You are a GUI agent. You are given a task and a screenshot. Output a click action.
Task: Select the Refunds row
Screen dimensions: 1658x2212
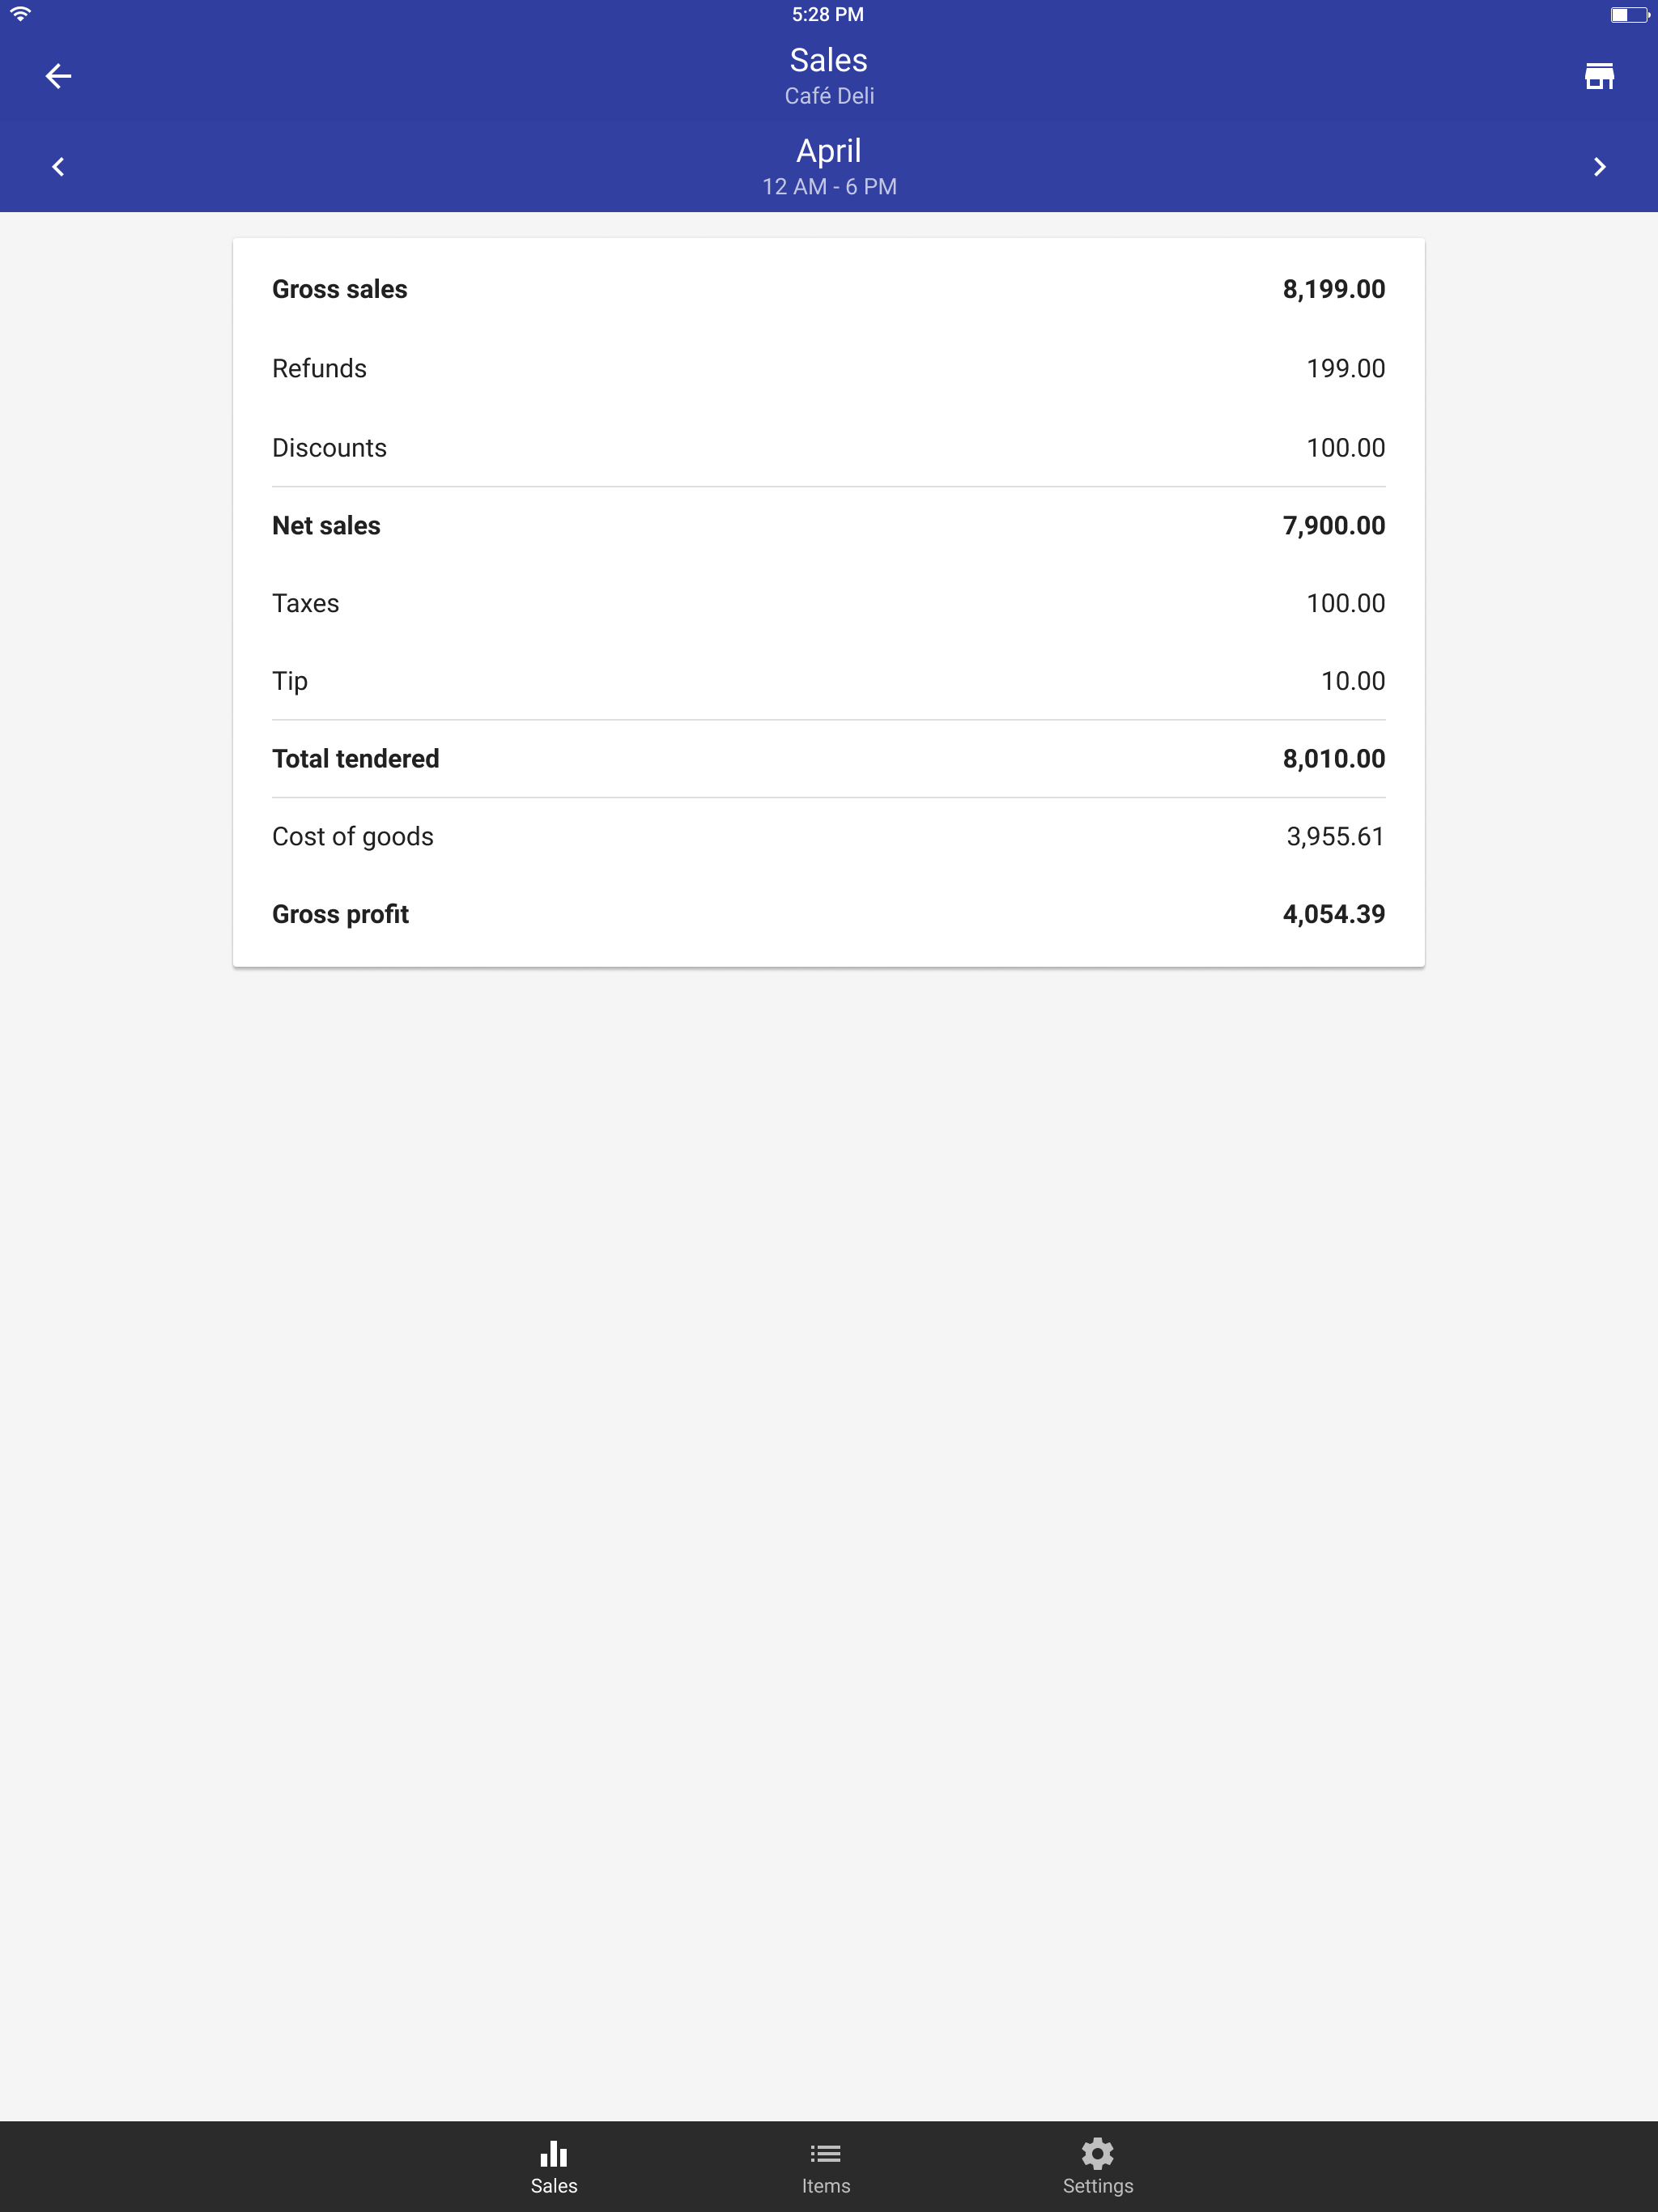coord(828,368)
